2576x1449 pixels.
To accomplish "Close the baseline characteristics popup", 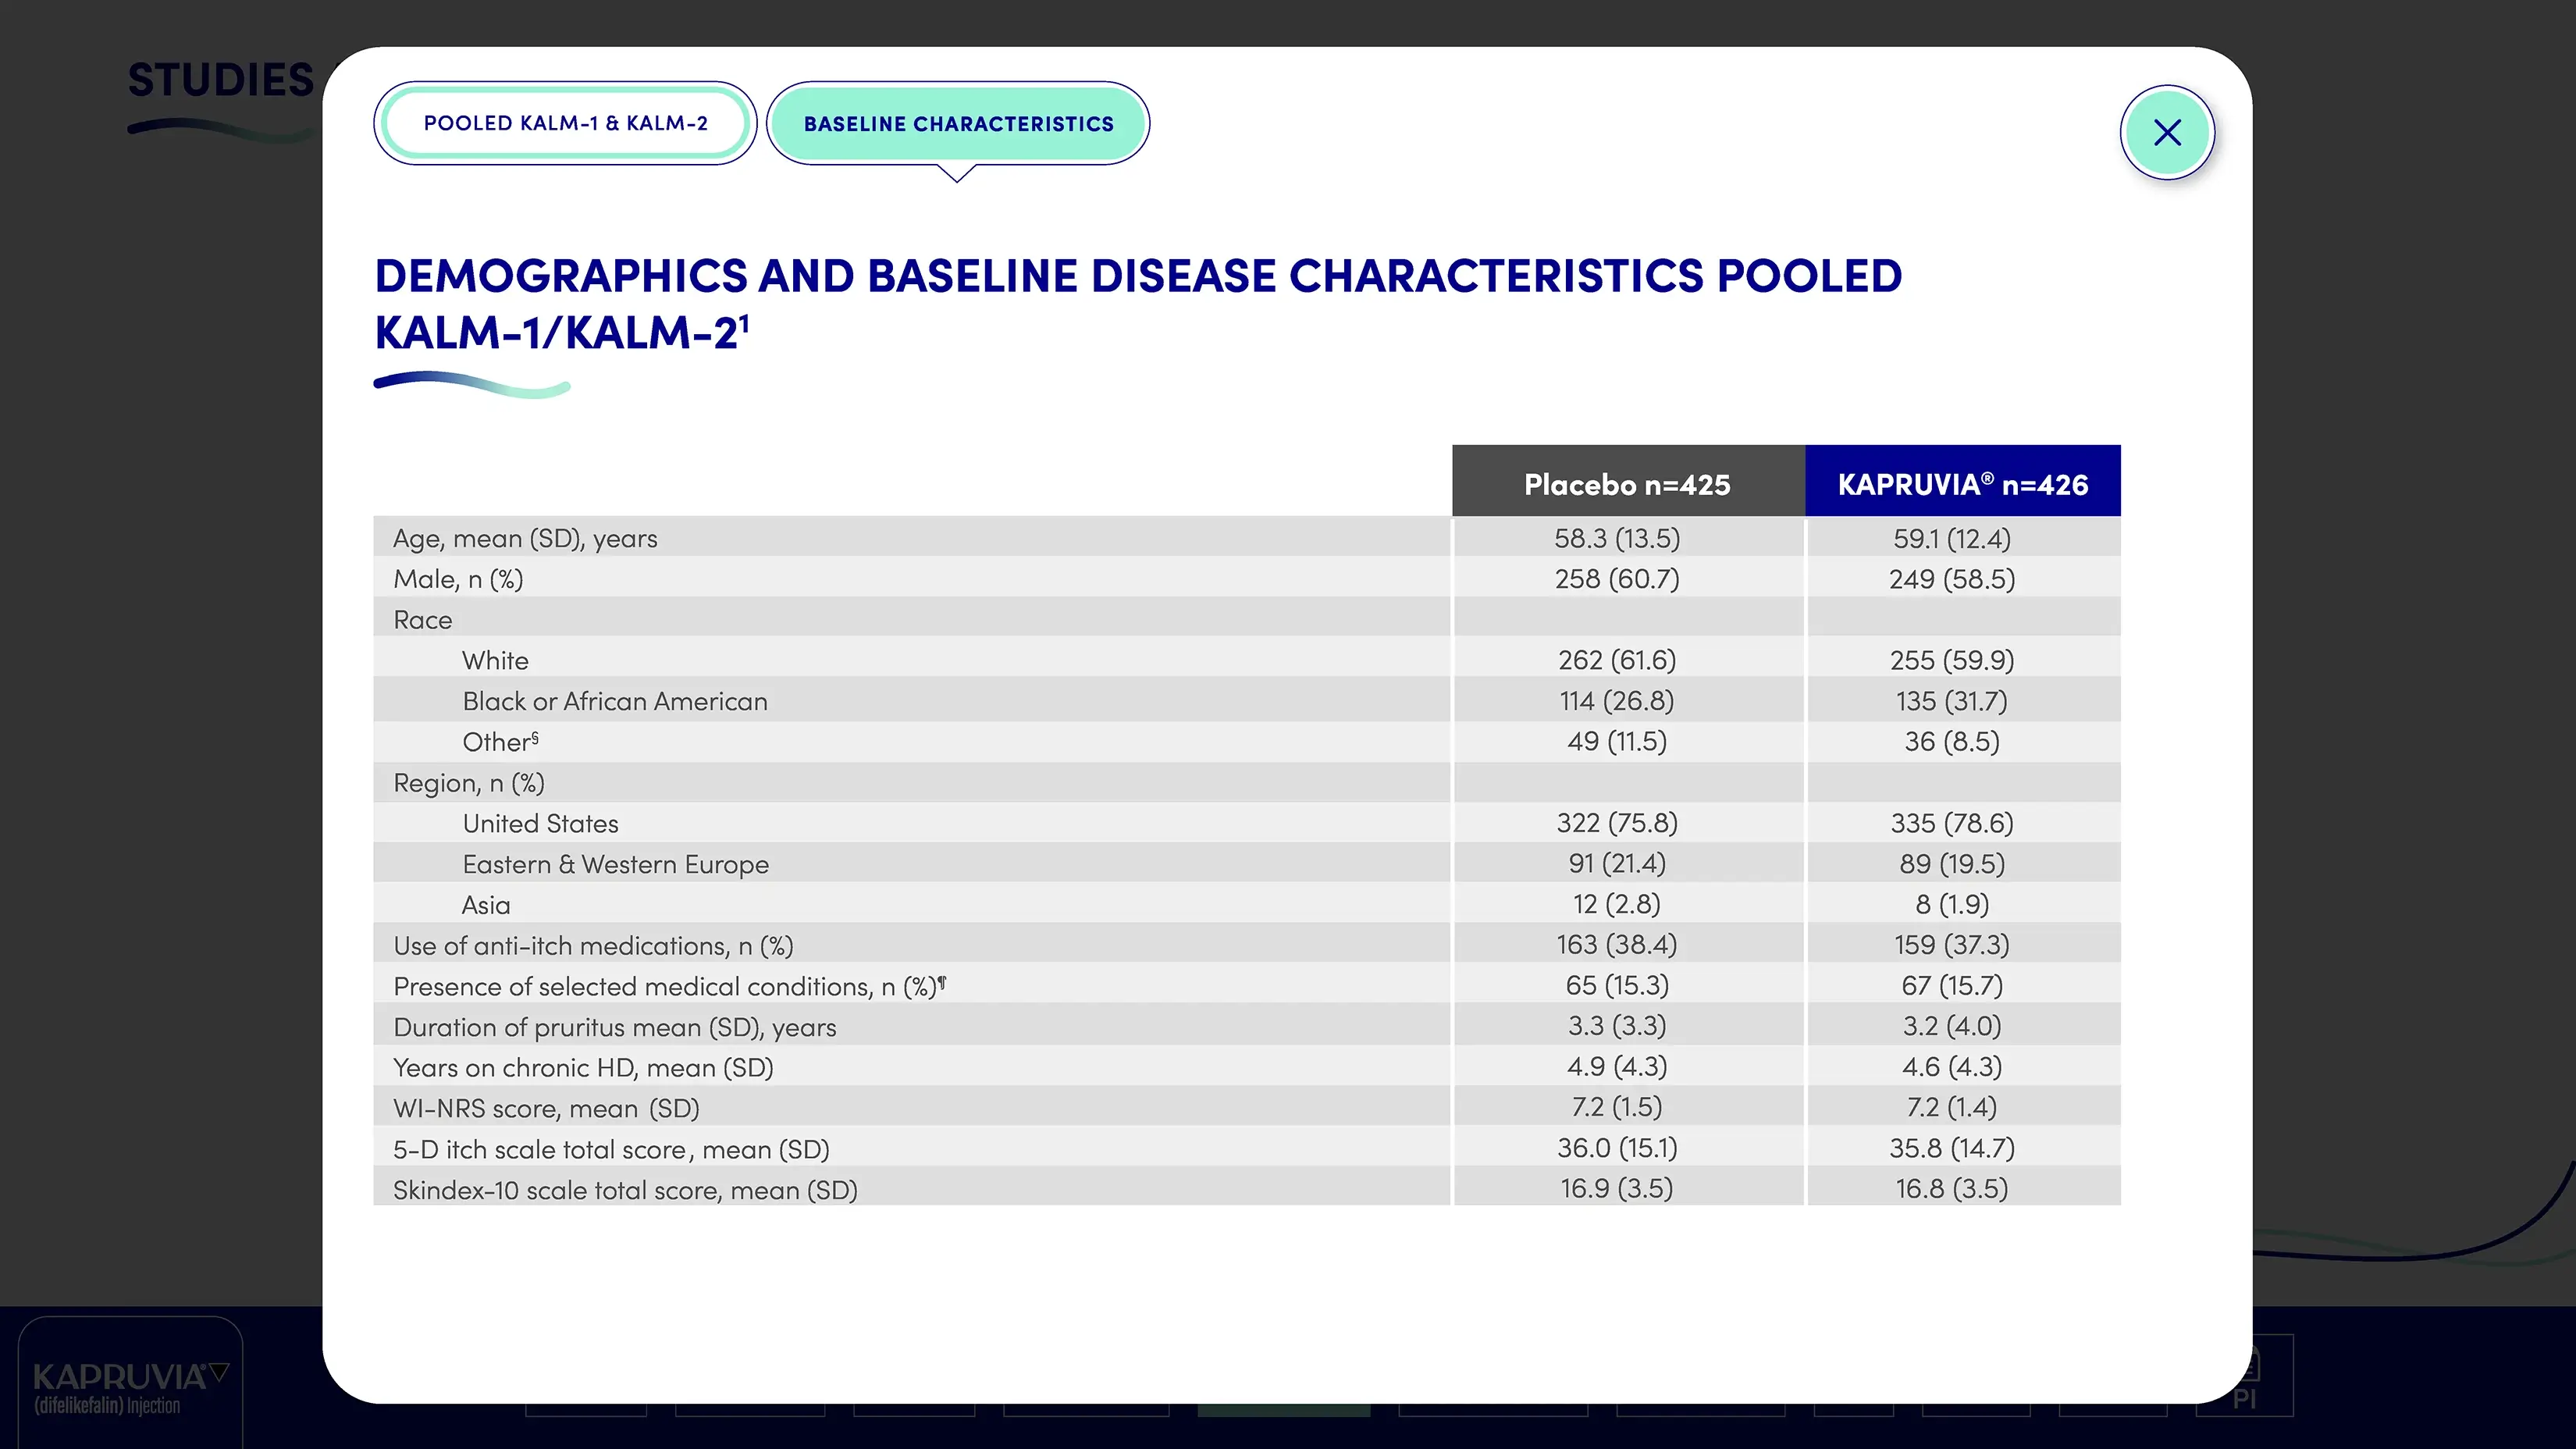I will [x=2166, y=132].
